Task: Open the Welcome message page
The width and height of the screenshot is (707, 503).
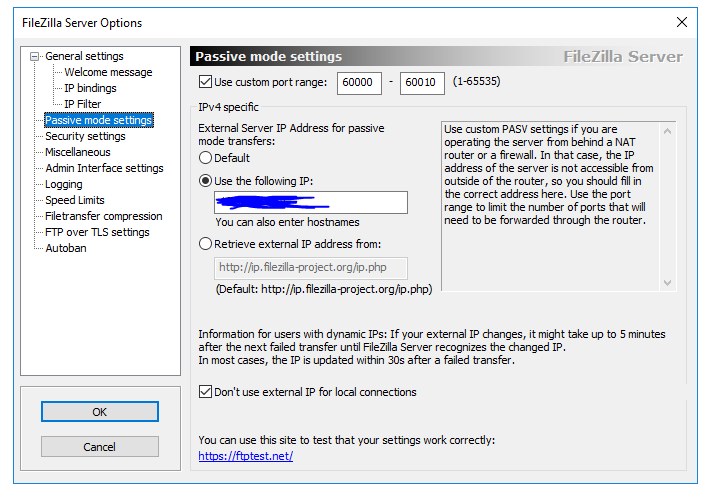Action: tap(108, 72)
